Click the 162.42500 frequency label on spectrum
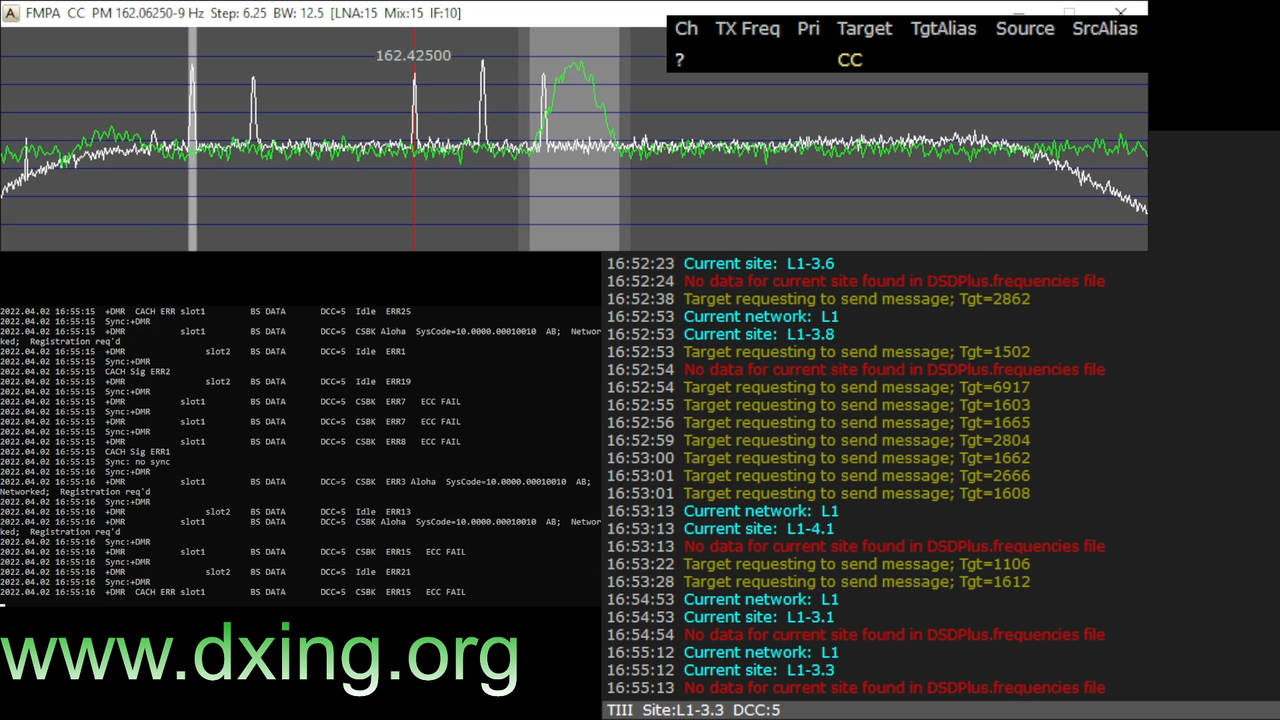Viewport: 1280px width, 720px height. 413,55
